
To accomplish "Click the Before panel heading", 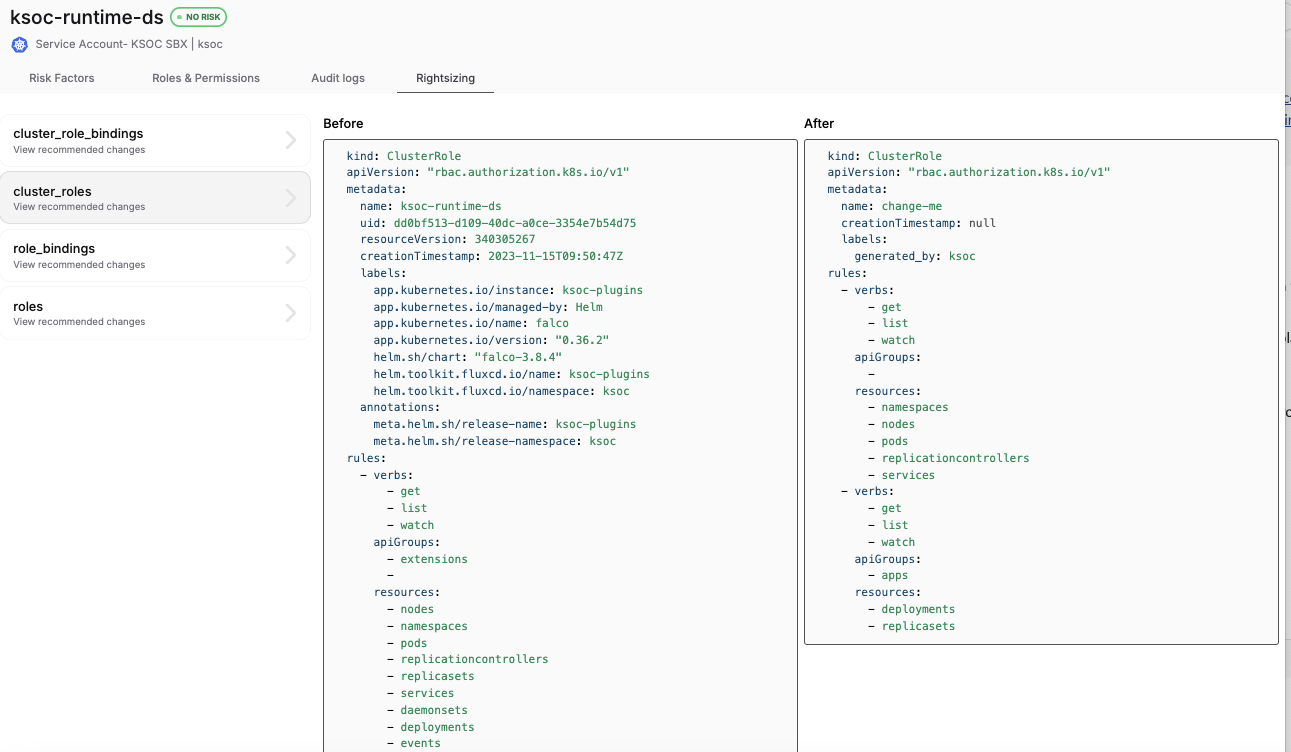I will (x=343, y=123).
